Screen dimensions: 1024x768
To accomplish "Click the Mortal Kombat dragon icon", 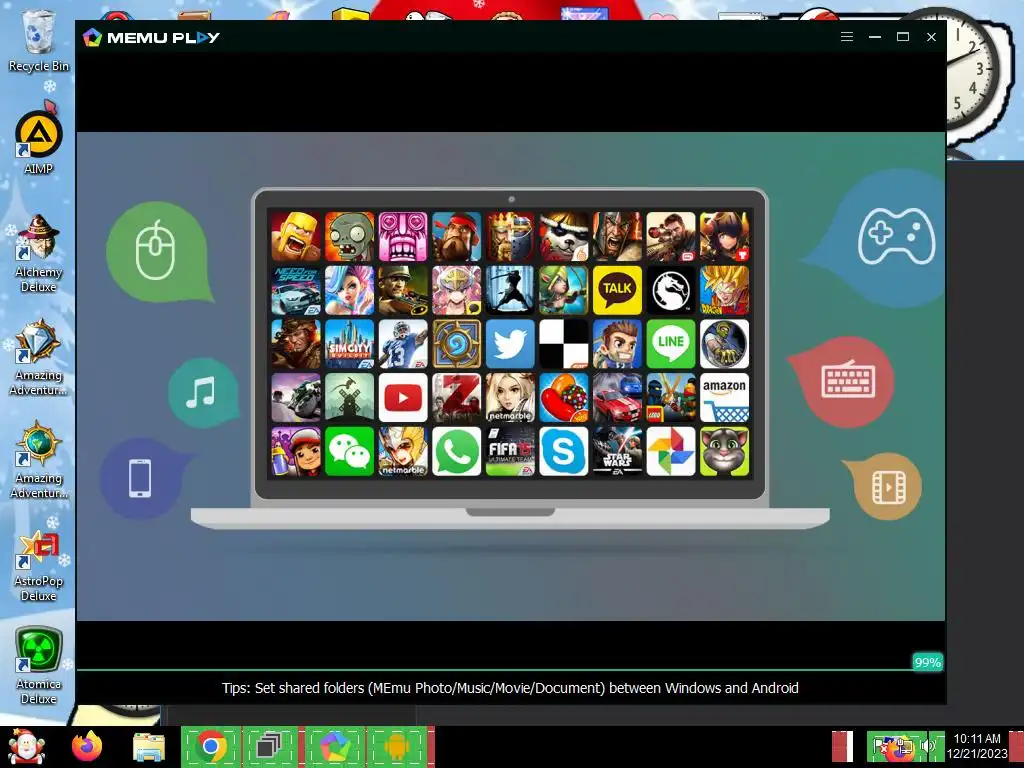I will pos(671,289).
